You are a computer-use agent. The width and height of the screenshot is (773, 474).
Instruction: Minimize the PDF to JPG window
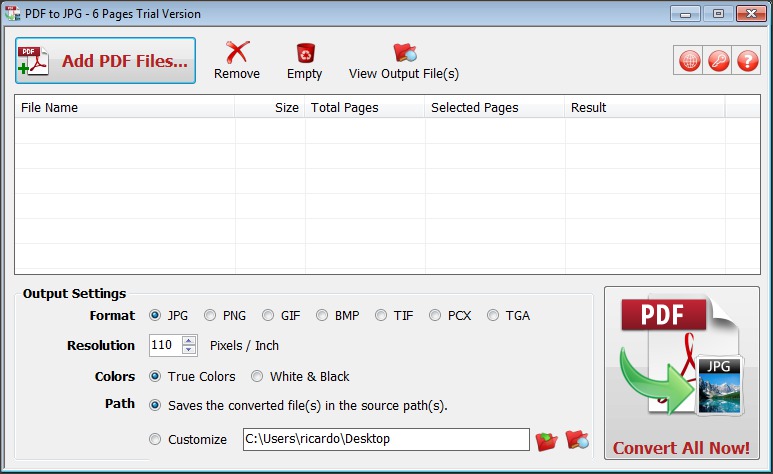[685, 14]
